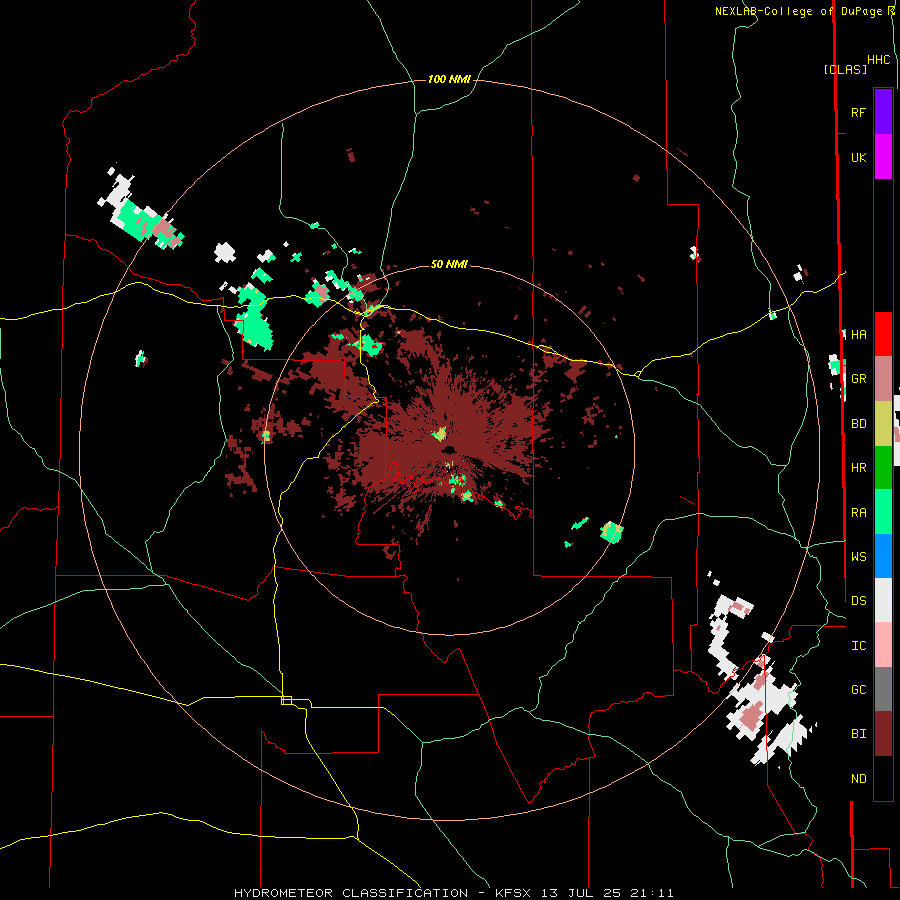Click the WS blue legend swatch
900x900 pixels.
point(883,556)
